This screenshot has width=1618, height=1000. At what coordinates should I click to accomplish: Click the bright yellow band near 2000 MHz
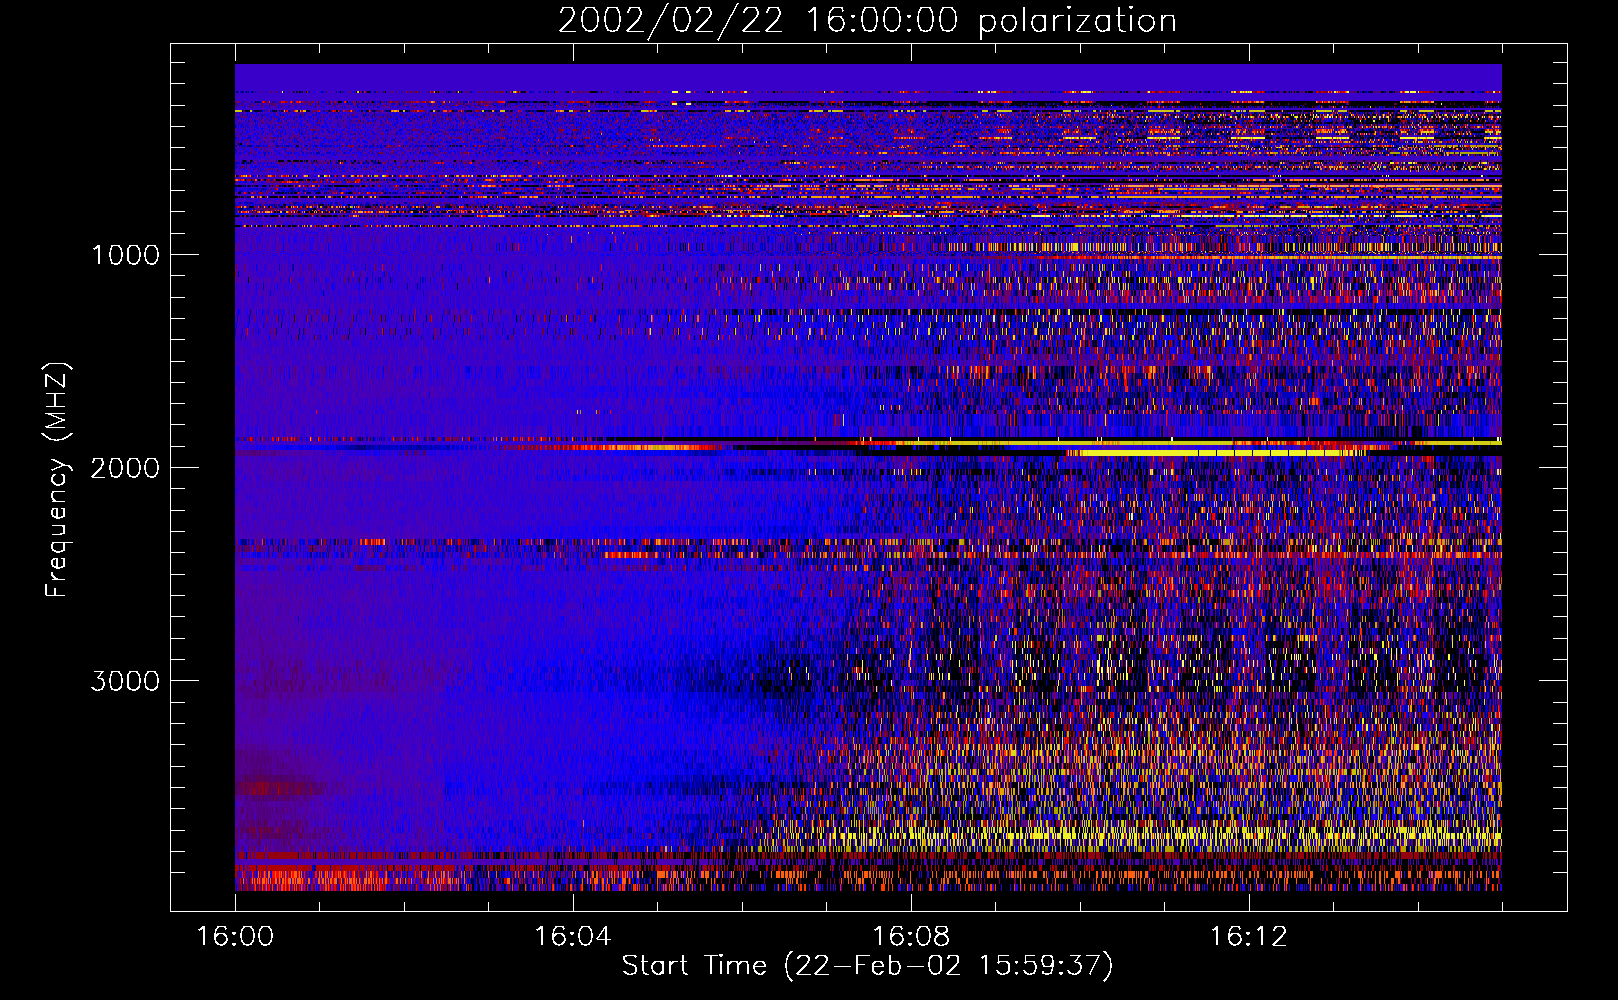[x=1215, y=453]
